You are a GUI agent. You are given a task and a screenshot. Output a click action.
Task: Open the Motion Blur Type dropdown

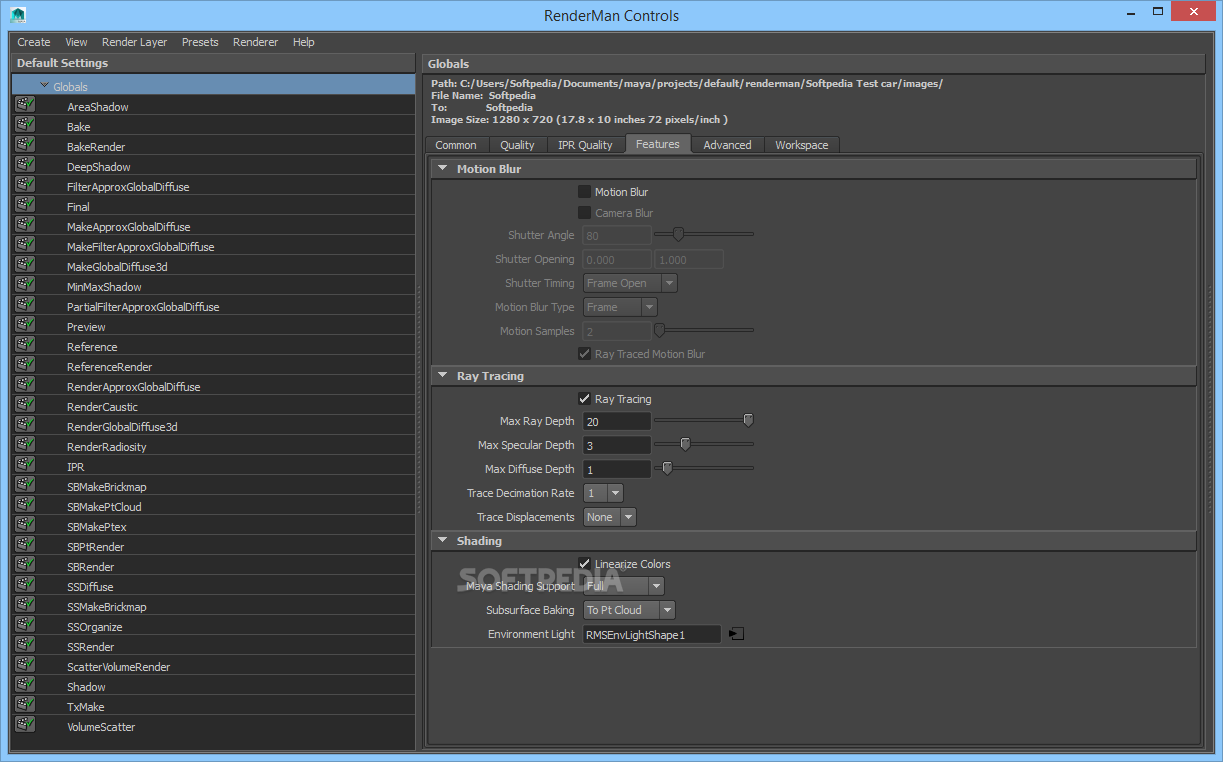(x=620, y=307)
